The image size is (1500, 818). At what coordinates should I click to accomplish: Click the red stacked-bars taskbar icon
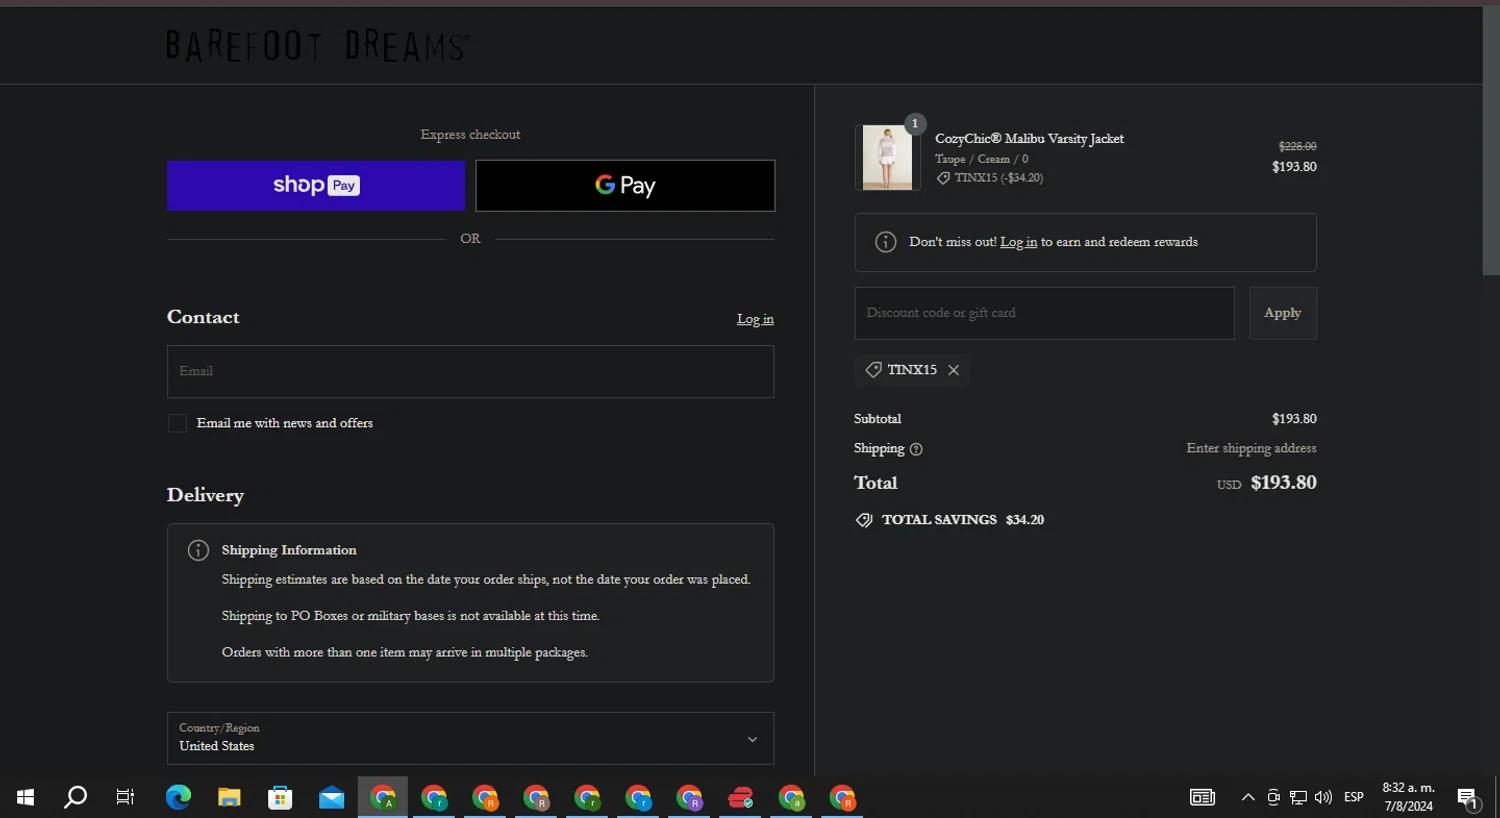tap(740, 797)
